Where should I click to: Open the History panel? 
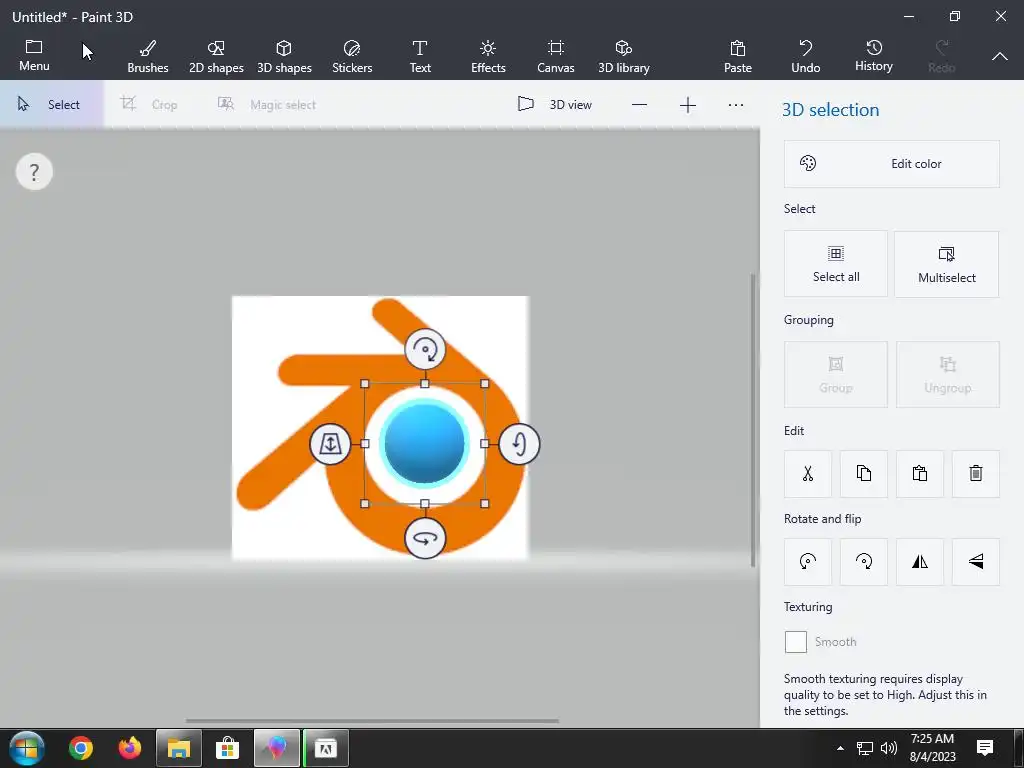[874, 56]
